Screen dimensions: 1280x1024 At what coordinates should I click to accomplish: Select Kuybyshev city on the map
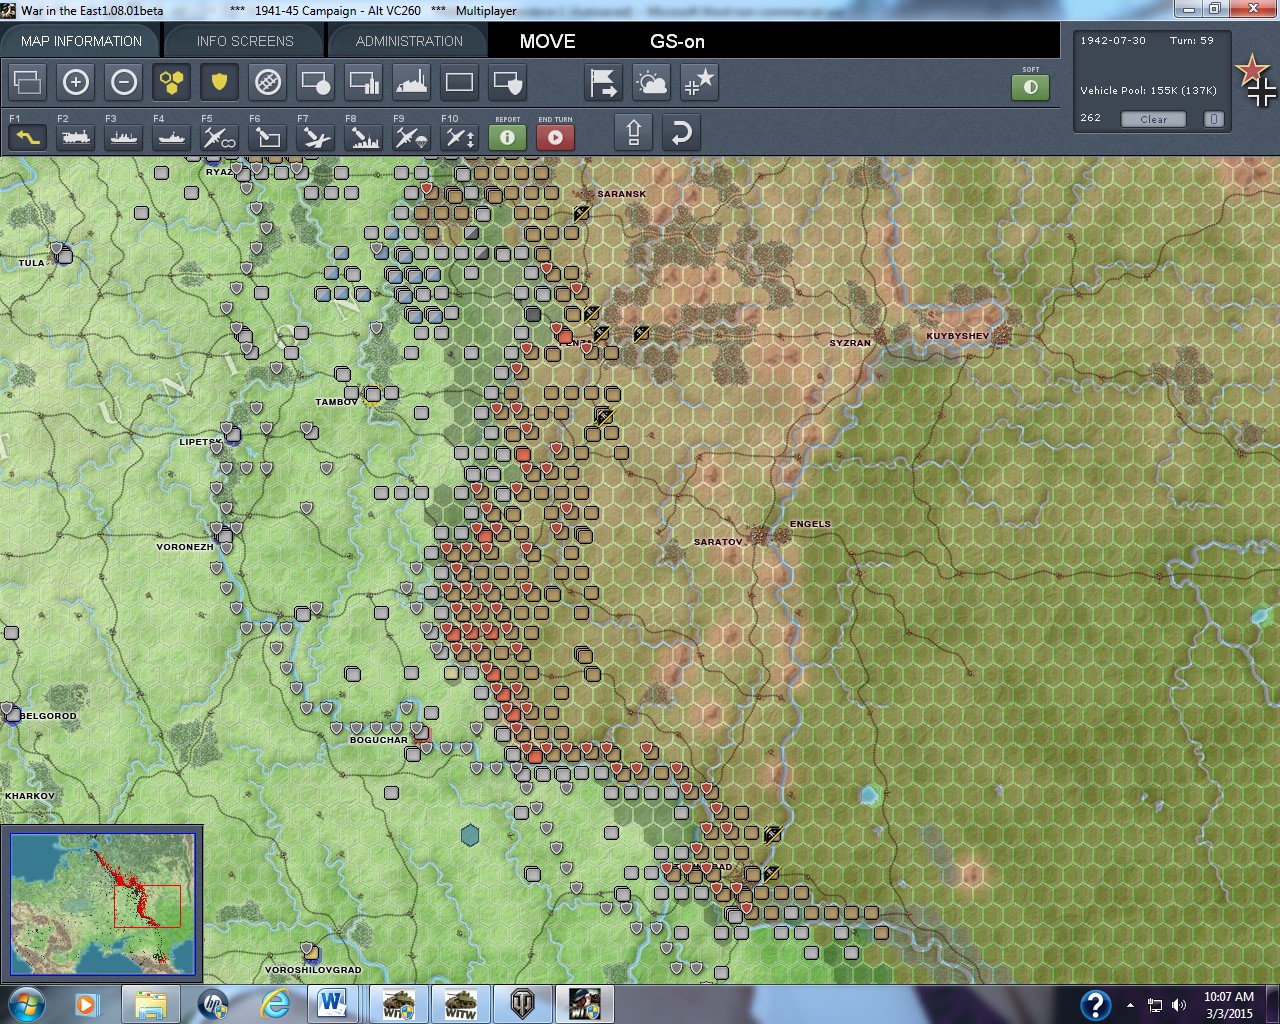(x=1001, y=334)
